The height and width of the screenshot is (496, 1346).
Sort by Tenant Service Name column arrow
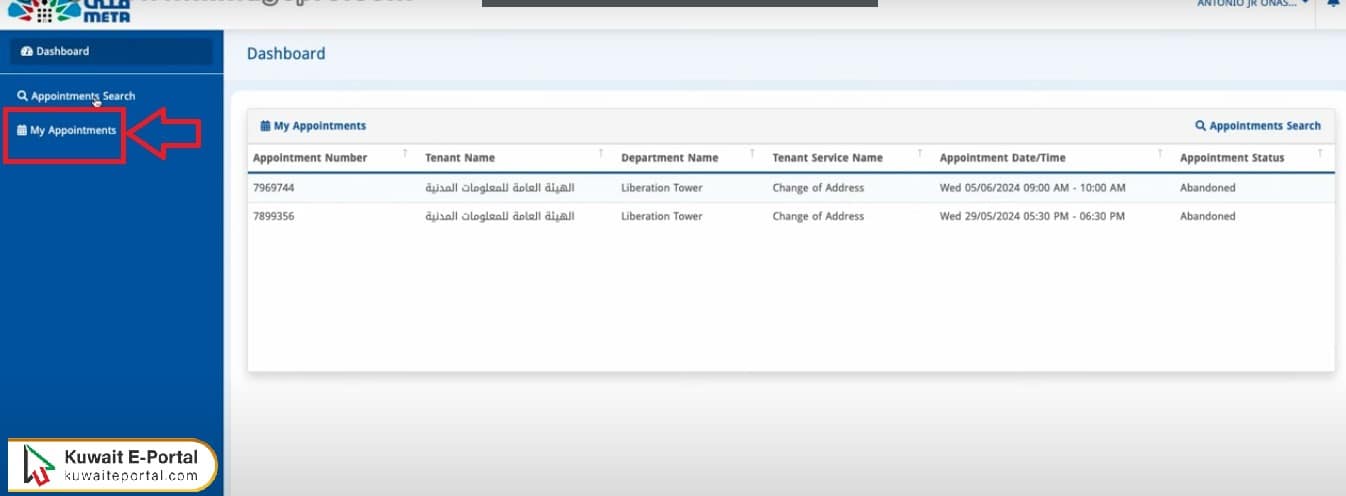920,153
